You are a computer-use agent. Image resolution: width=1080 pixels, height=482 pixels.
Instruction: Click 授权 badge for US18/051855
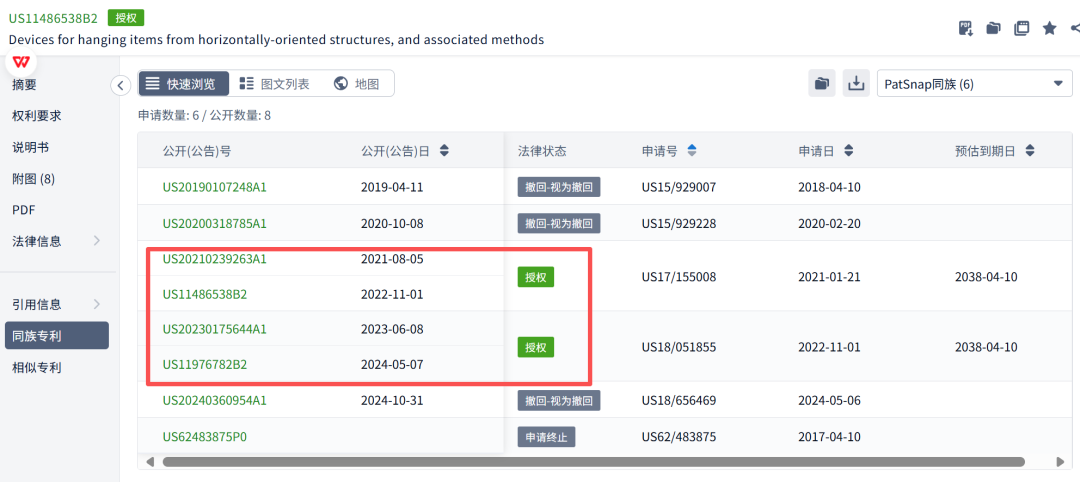point(536,347)
